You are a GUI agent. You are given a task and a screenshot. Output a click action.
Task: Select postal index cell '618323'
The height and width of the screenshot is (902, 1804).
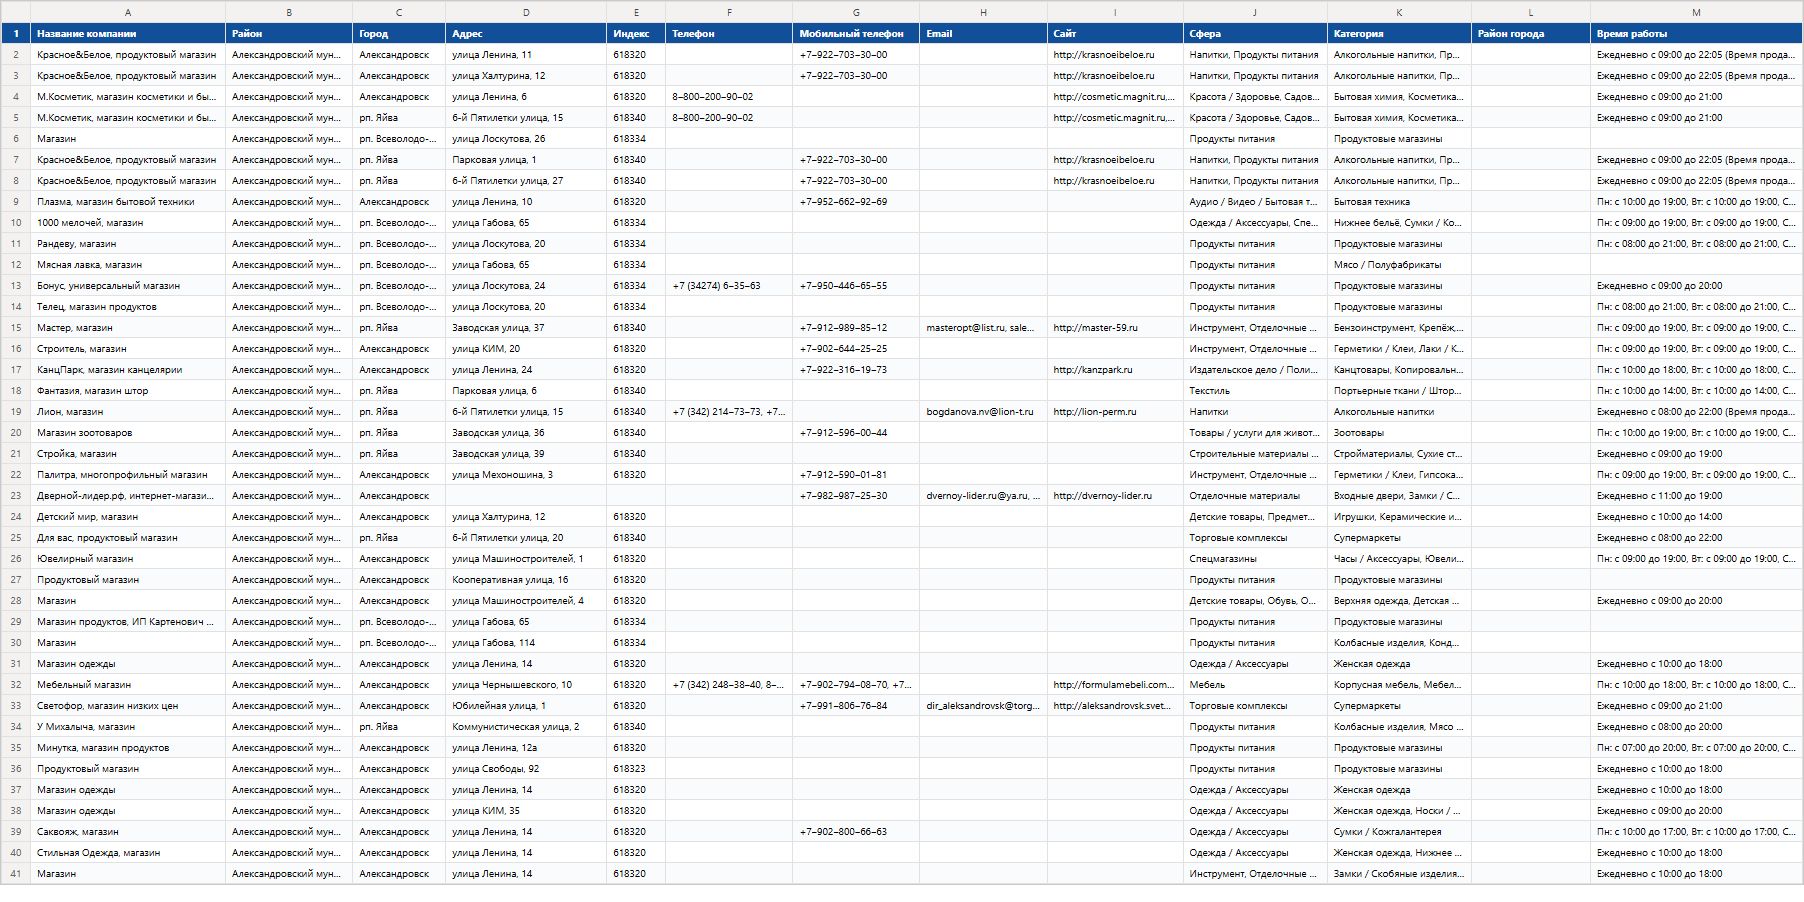tap(636, 769)
